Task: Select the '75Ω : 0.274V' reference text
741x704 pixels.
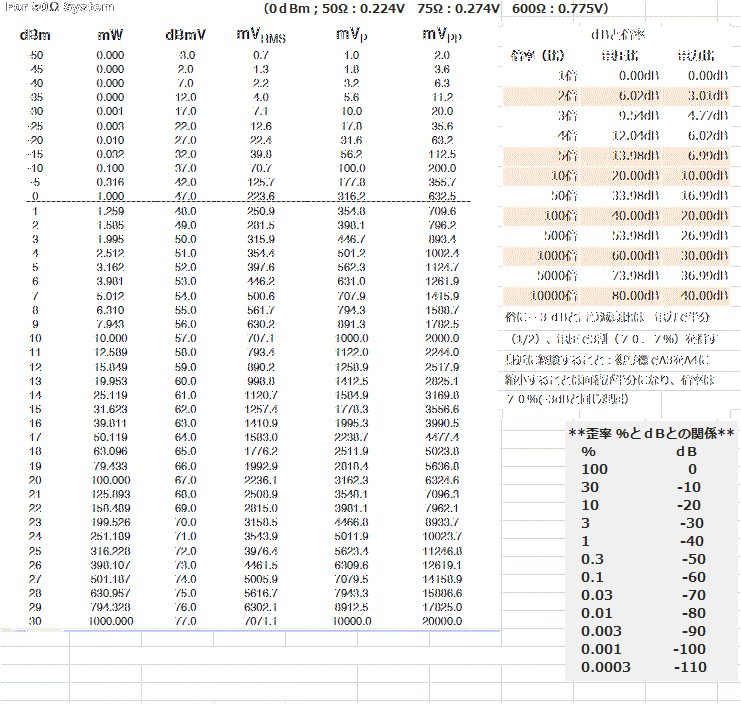Action: tap(458, 9)
